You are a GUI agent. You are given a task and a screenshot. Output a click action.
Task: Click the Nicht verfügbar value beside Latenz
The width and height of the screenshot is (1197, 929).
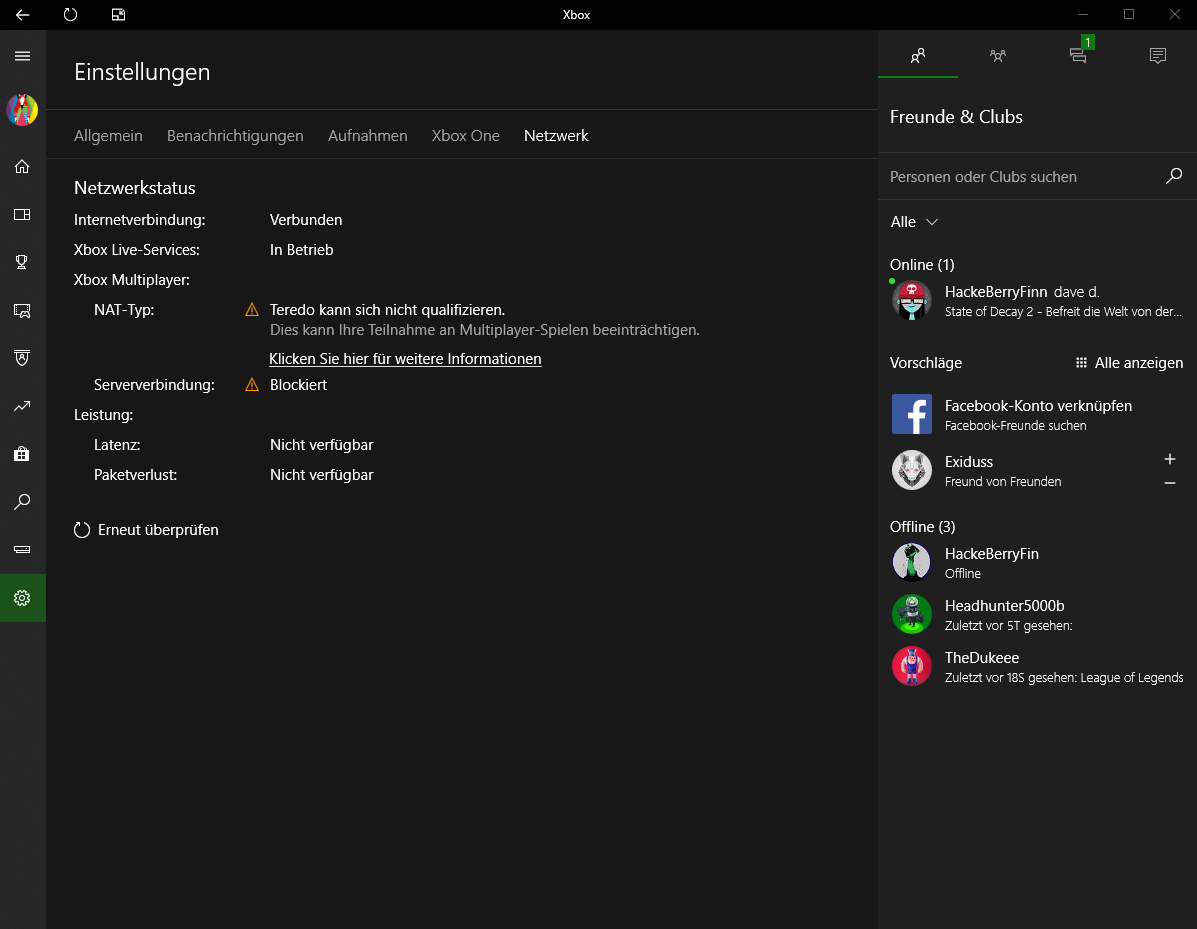[x=321, y=445]
